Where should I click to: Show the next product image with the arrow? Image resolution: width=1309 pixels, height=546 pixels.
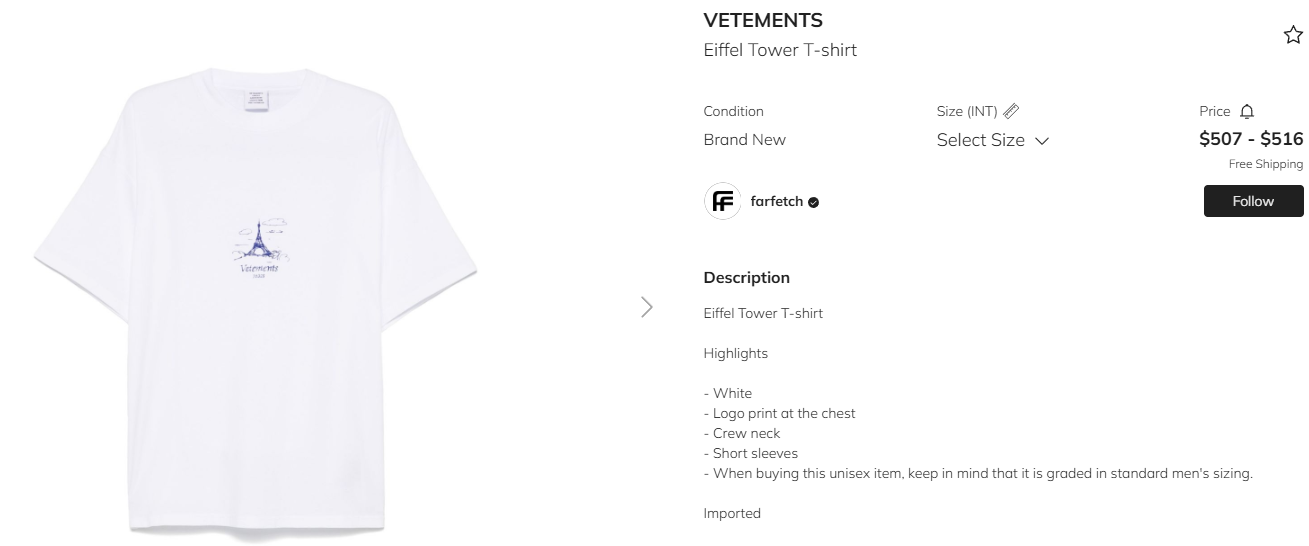[647, 307]
